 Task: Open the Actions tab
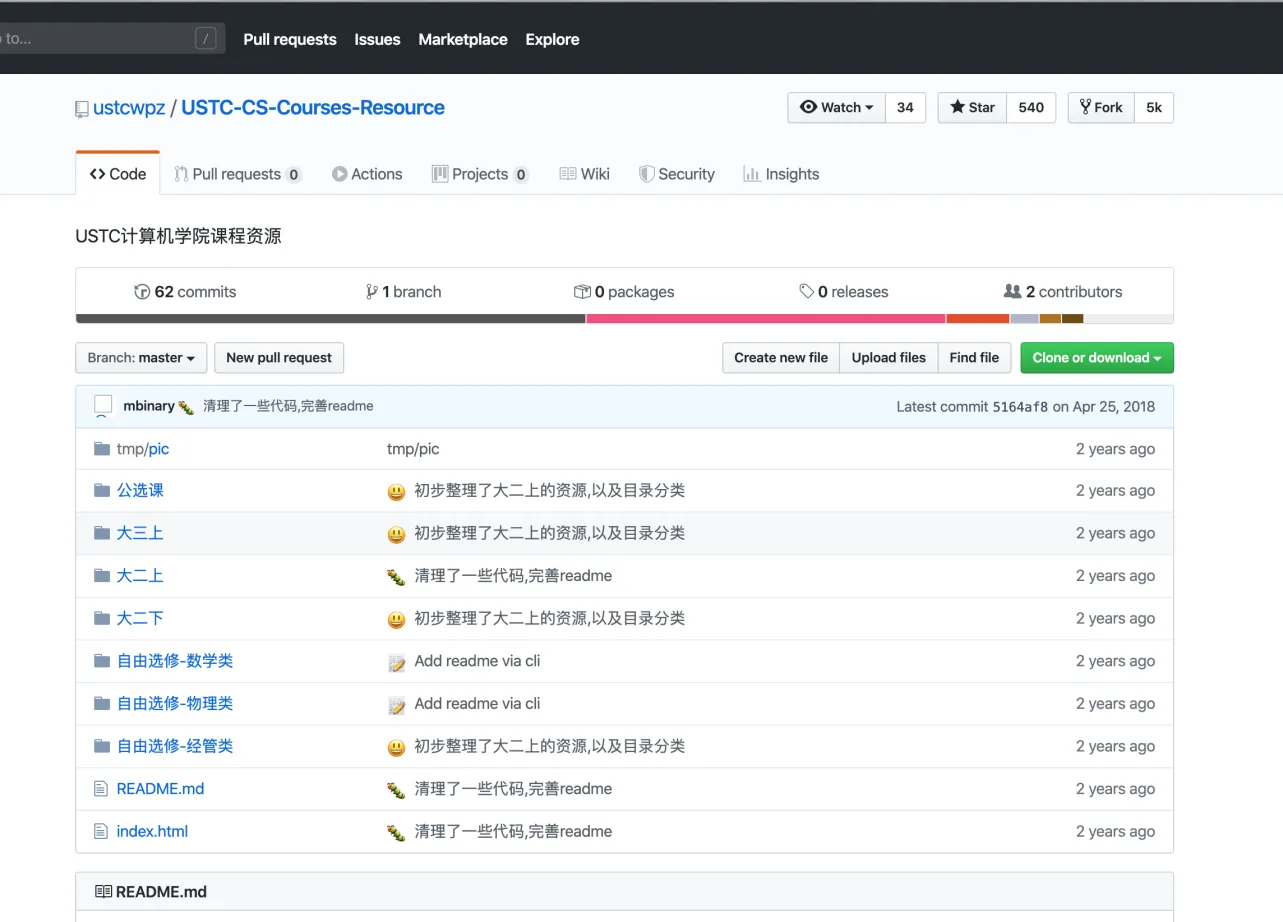[367, 174]
